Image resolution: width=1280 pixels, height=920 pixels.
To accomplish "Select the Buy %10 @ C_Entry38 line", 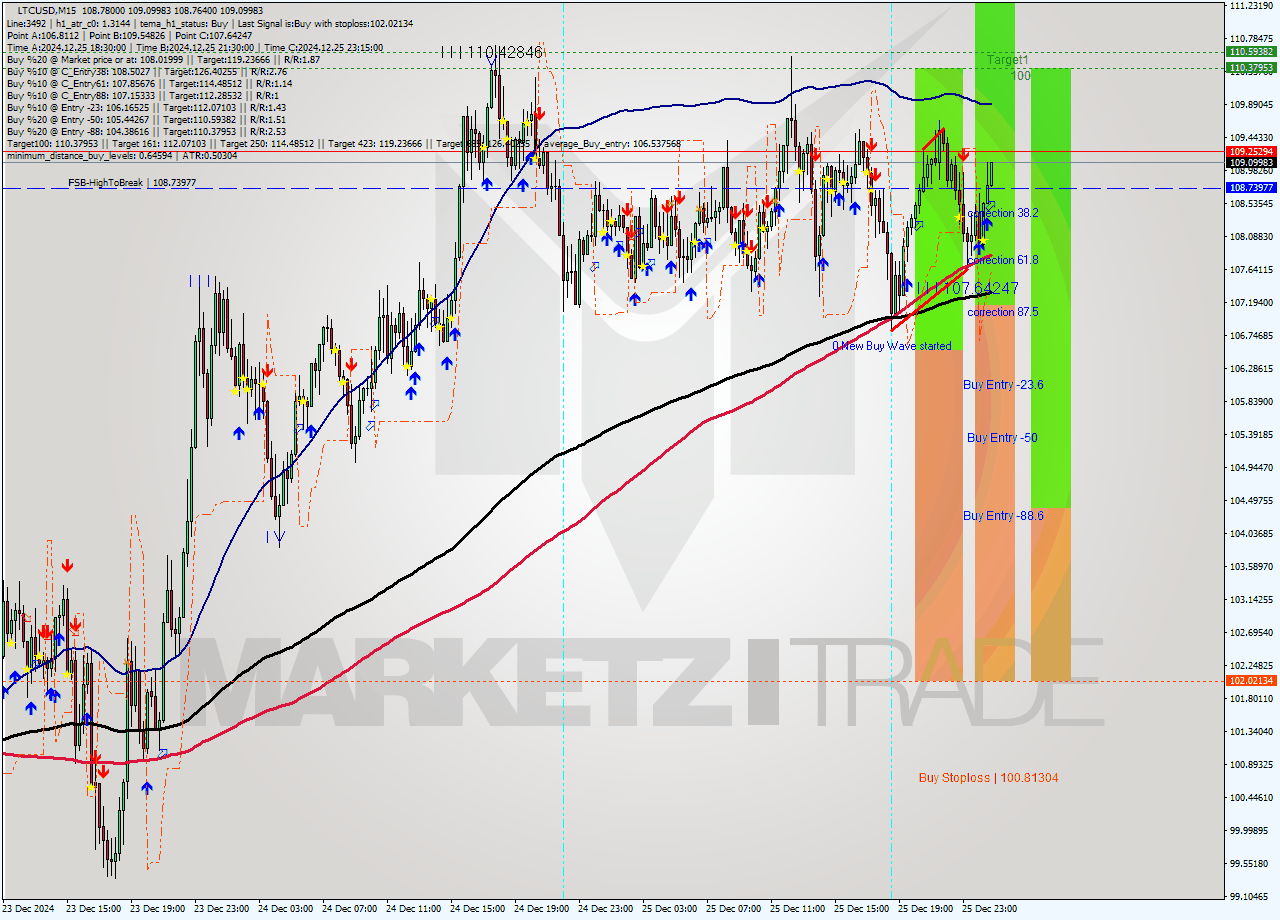I will (147, 72).
